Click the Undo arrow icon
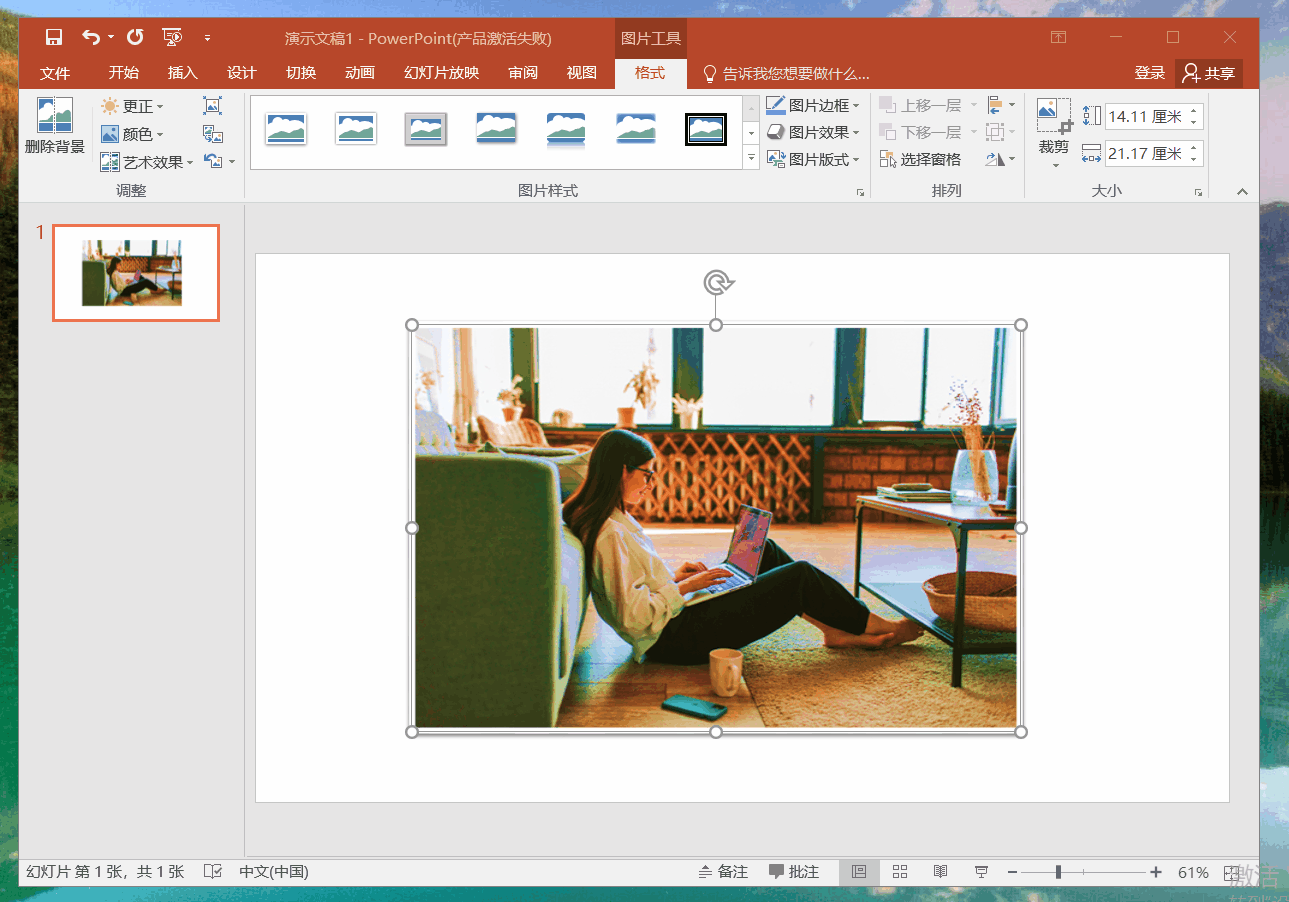This screenshot has height=902, width=1289. pos(91,38)
